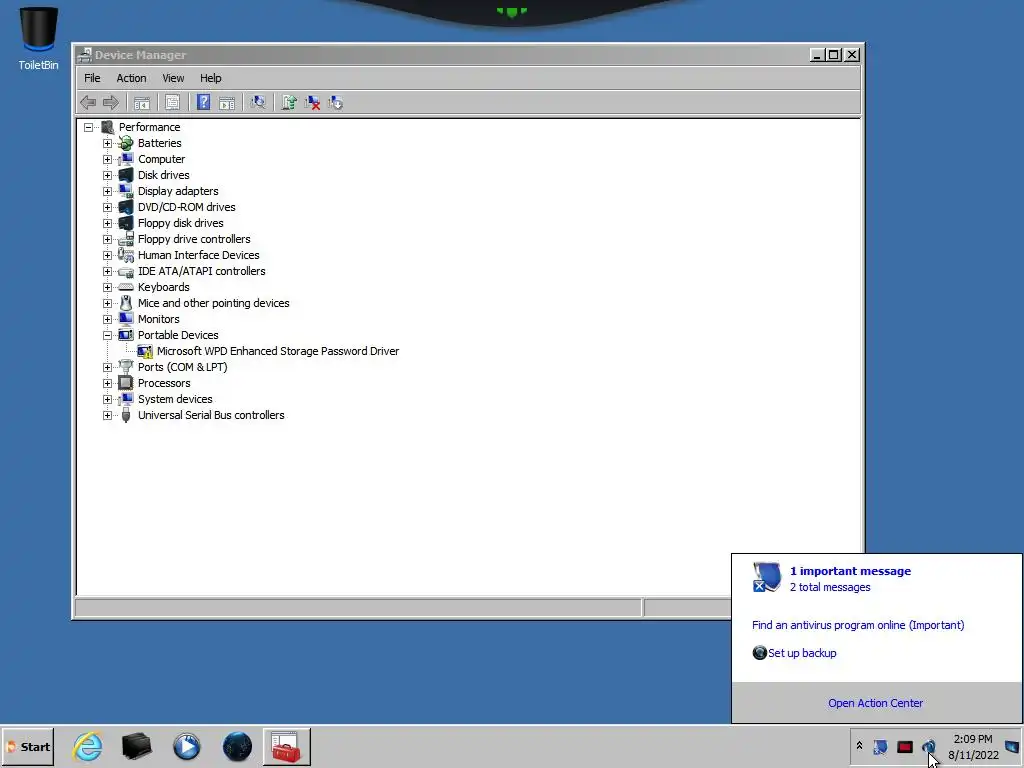1024x768 pixels.
Task: Select the 'Portable Devices' label
Action: click(x=178, y=335)
